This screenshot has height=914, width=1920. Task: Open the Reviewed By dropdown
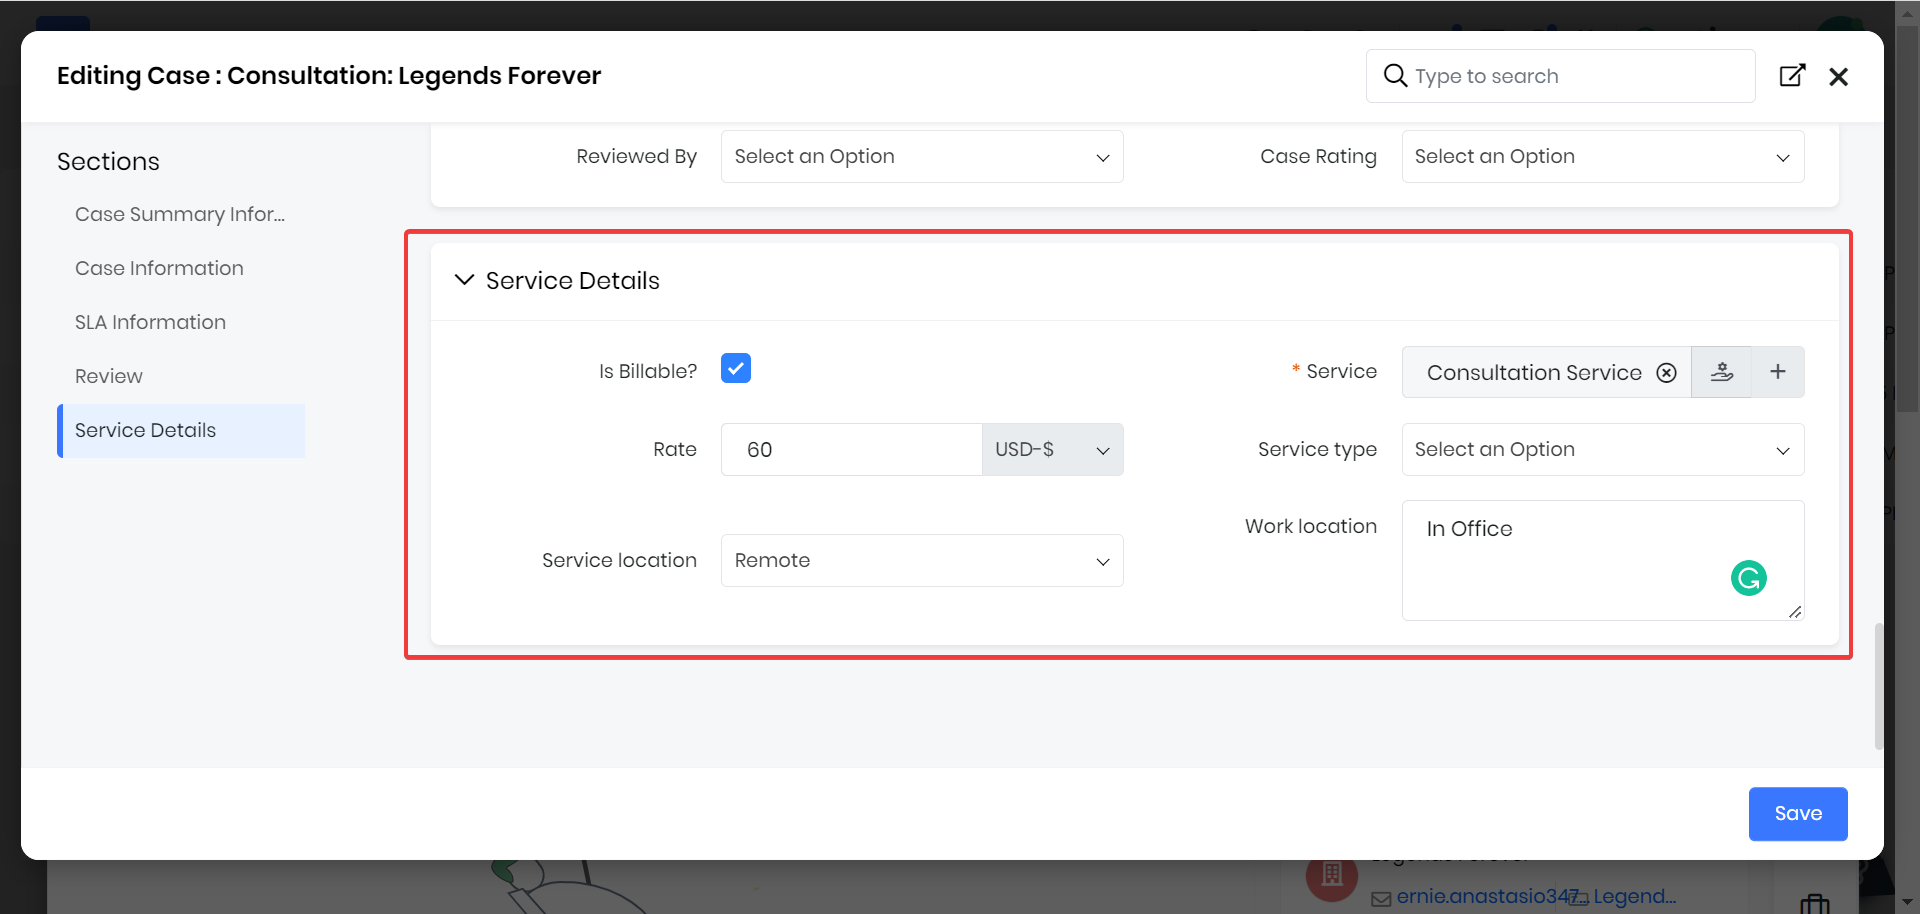921,157
